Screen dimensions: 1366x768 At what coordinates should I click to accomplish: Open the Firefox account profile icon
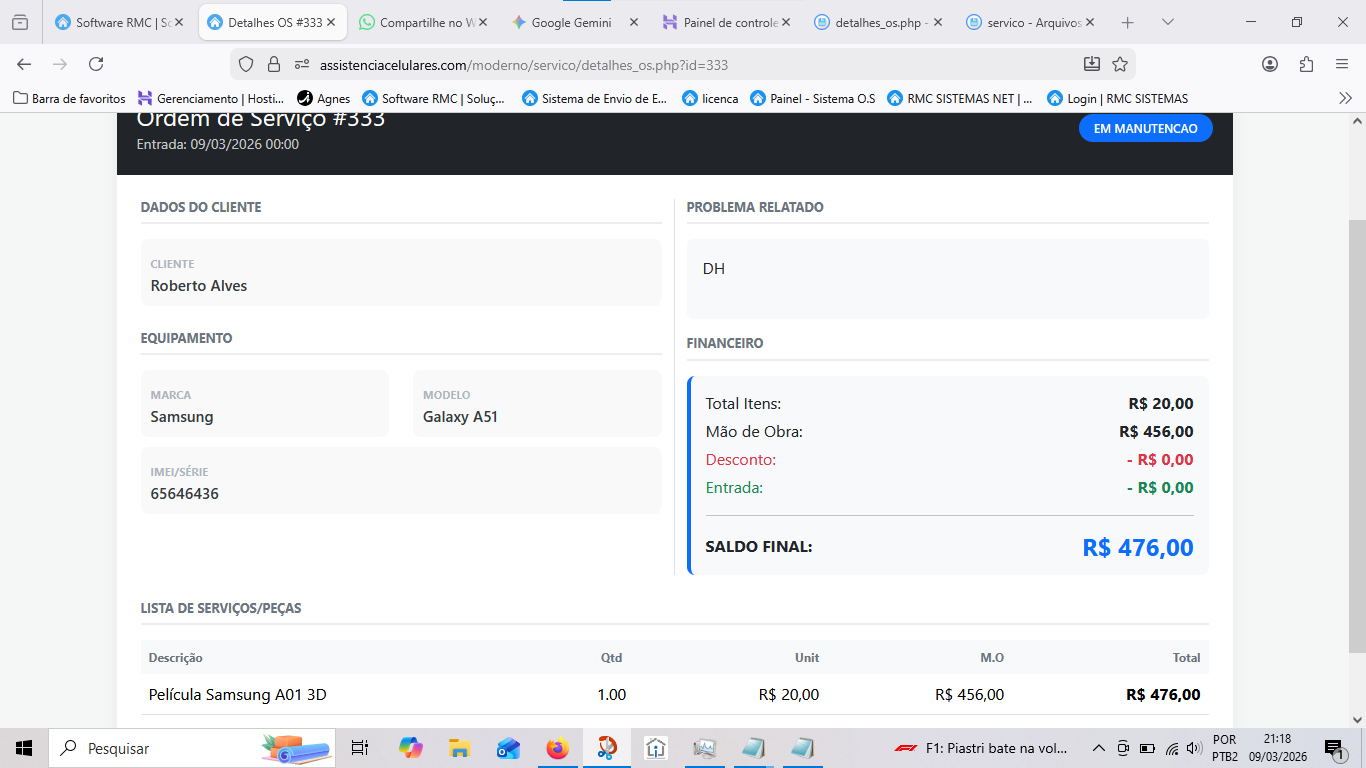pos(1270,64)
